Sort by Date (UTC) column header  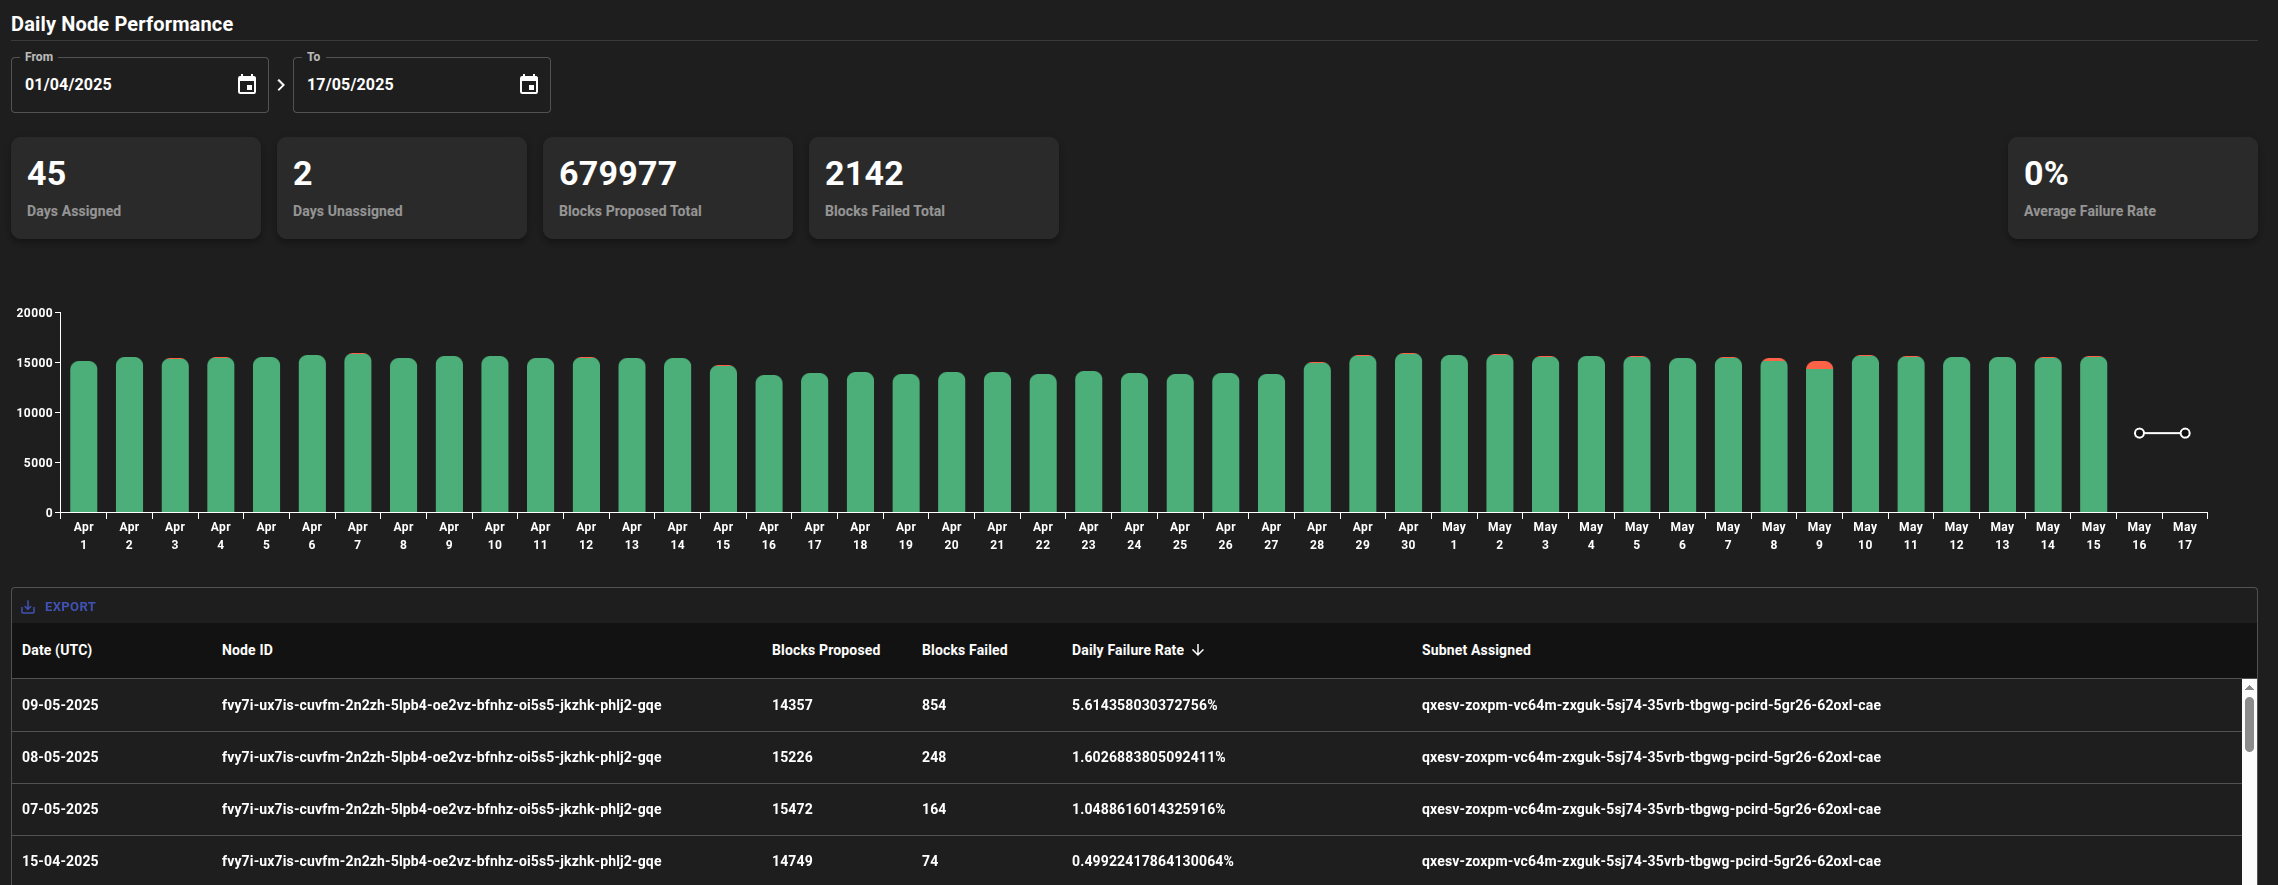coord(57,650)
